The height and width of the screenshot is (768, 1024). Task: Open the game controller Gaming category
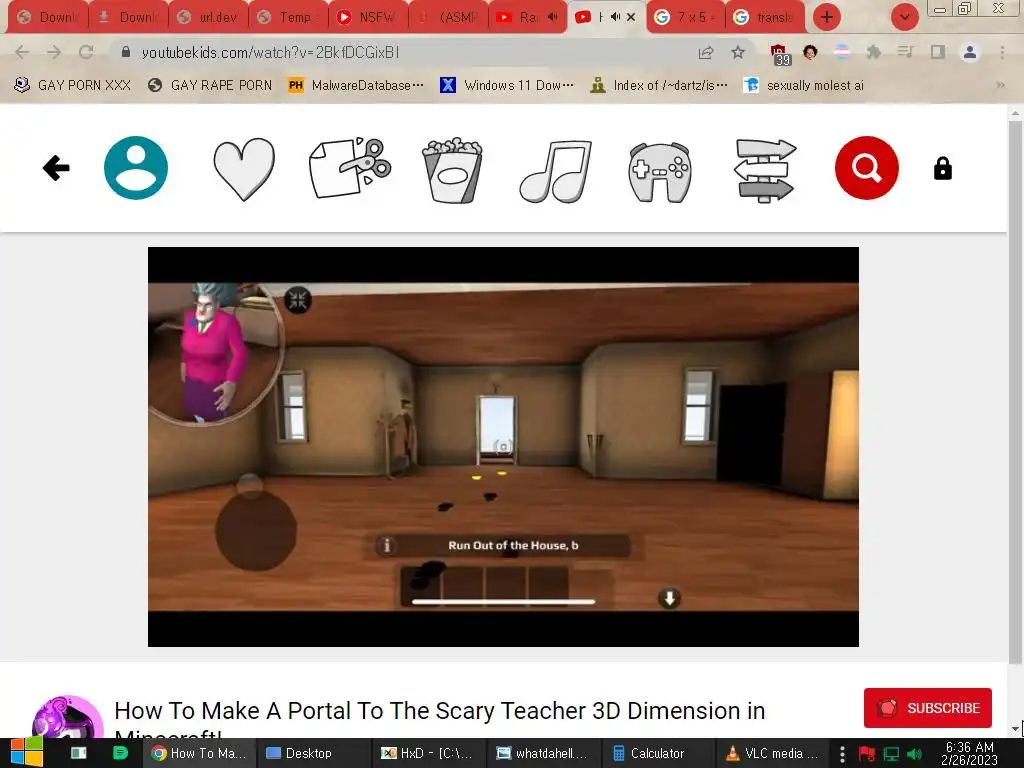pyautogui.click(x=660, y=172)
